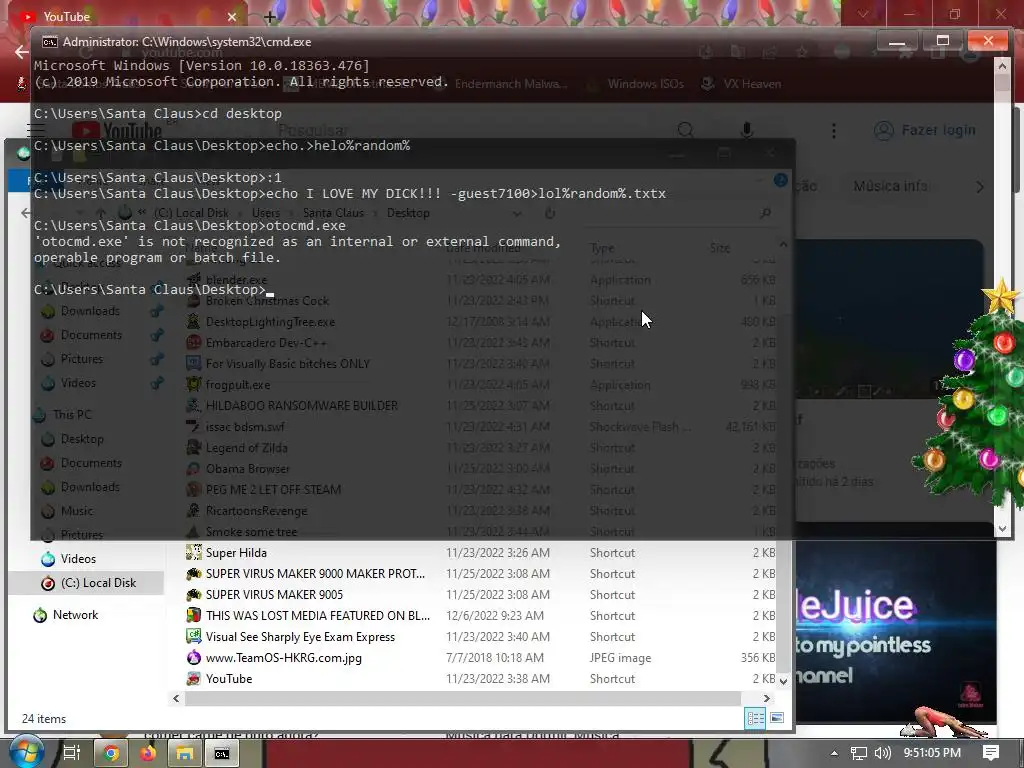
Task: Click the YouTube search magnifier icon
Action: (686, 130)
